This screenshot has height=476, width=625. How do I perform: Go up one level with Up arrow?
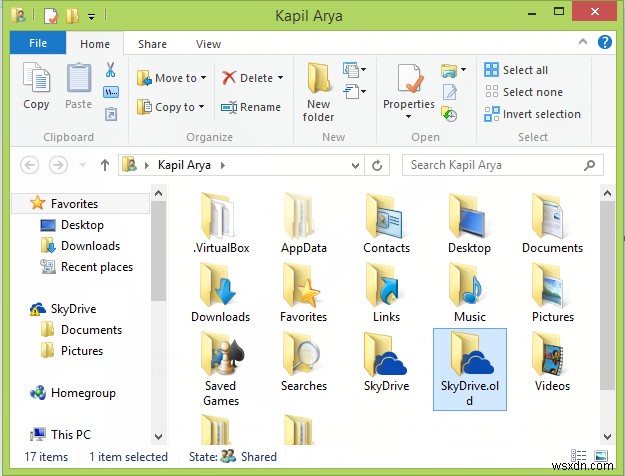coord(105,165)
